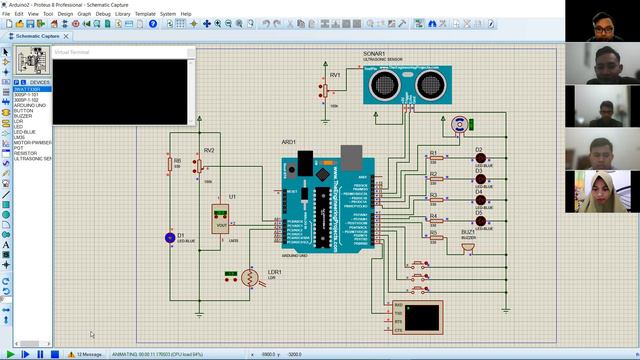Open the Home page icon

[54, 24]
